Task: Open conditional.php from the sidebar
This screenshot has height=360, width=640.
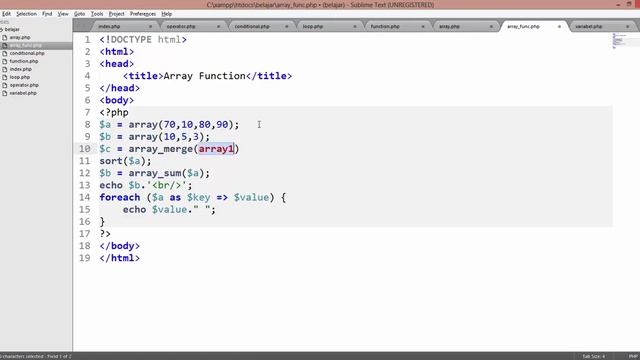Action: 27,53
